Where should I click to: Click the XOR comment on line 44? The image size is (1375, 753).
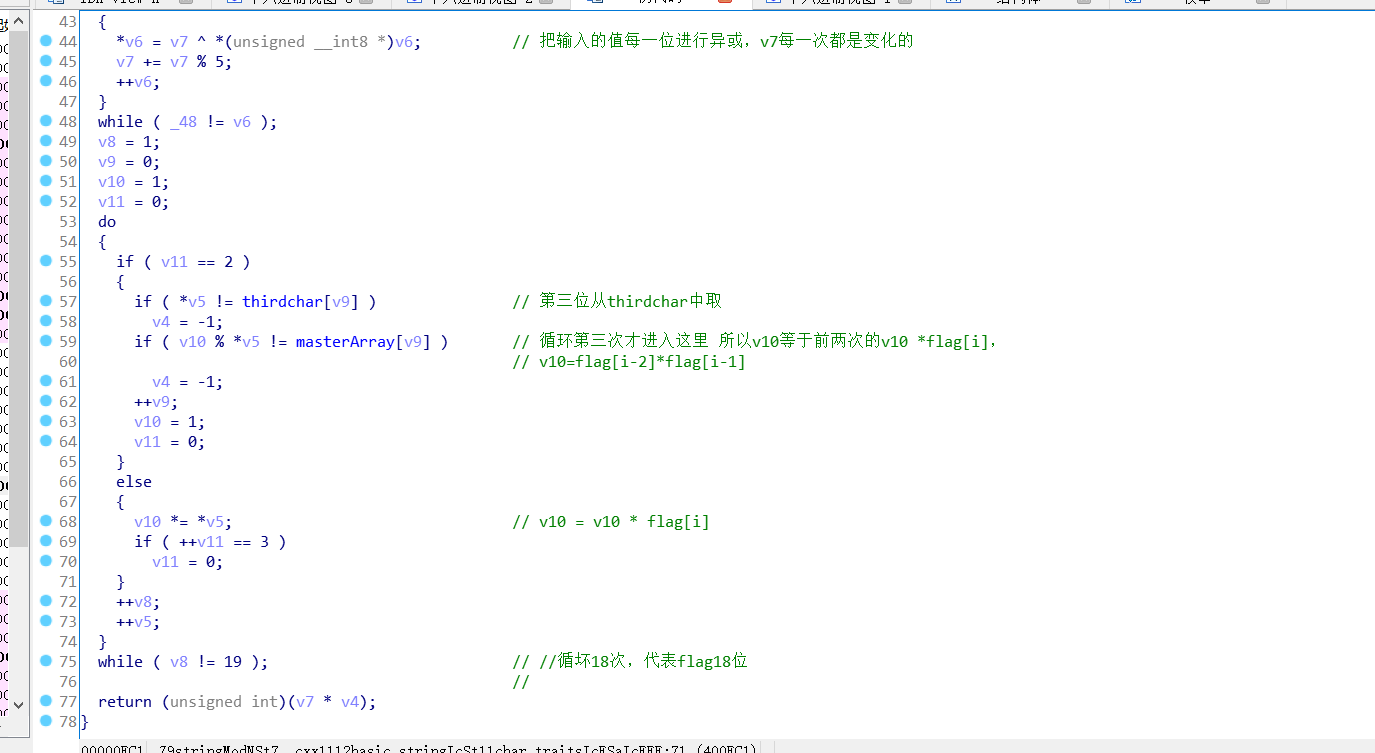tap(712, 41)
